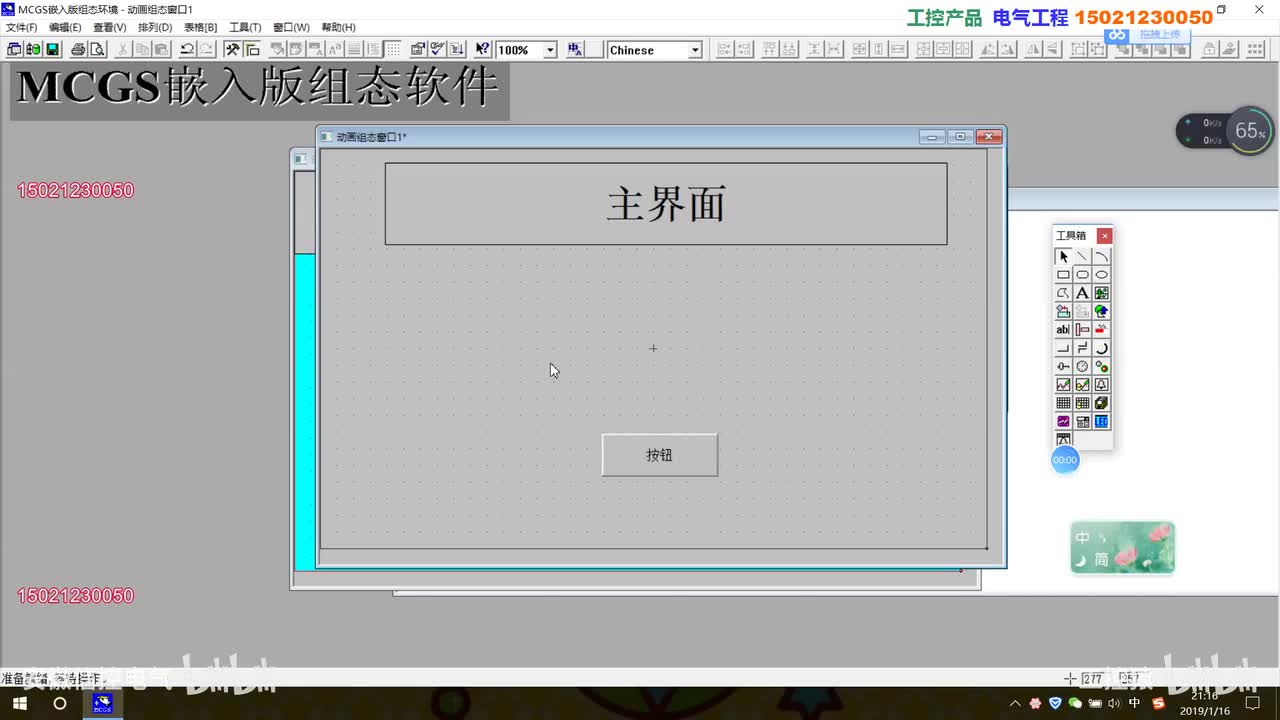
Task: Select the arc tool in toolbox
Action: 1101,256
